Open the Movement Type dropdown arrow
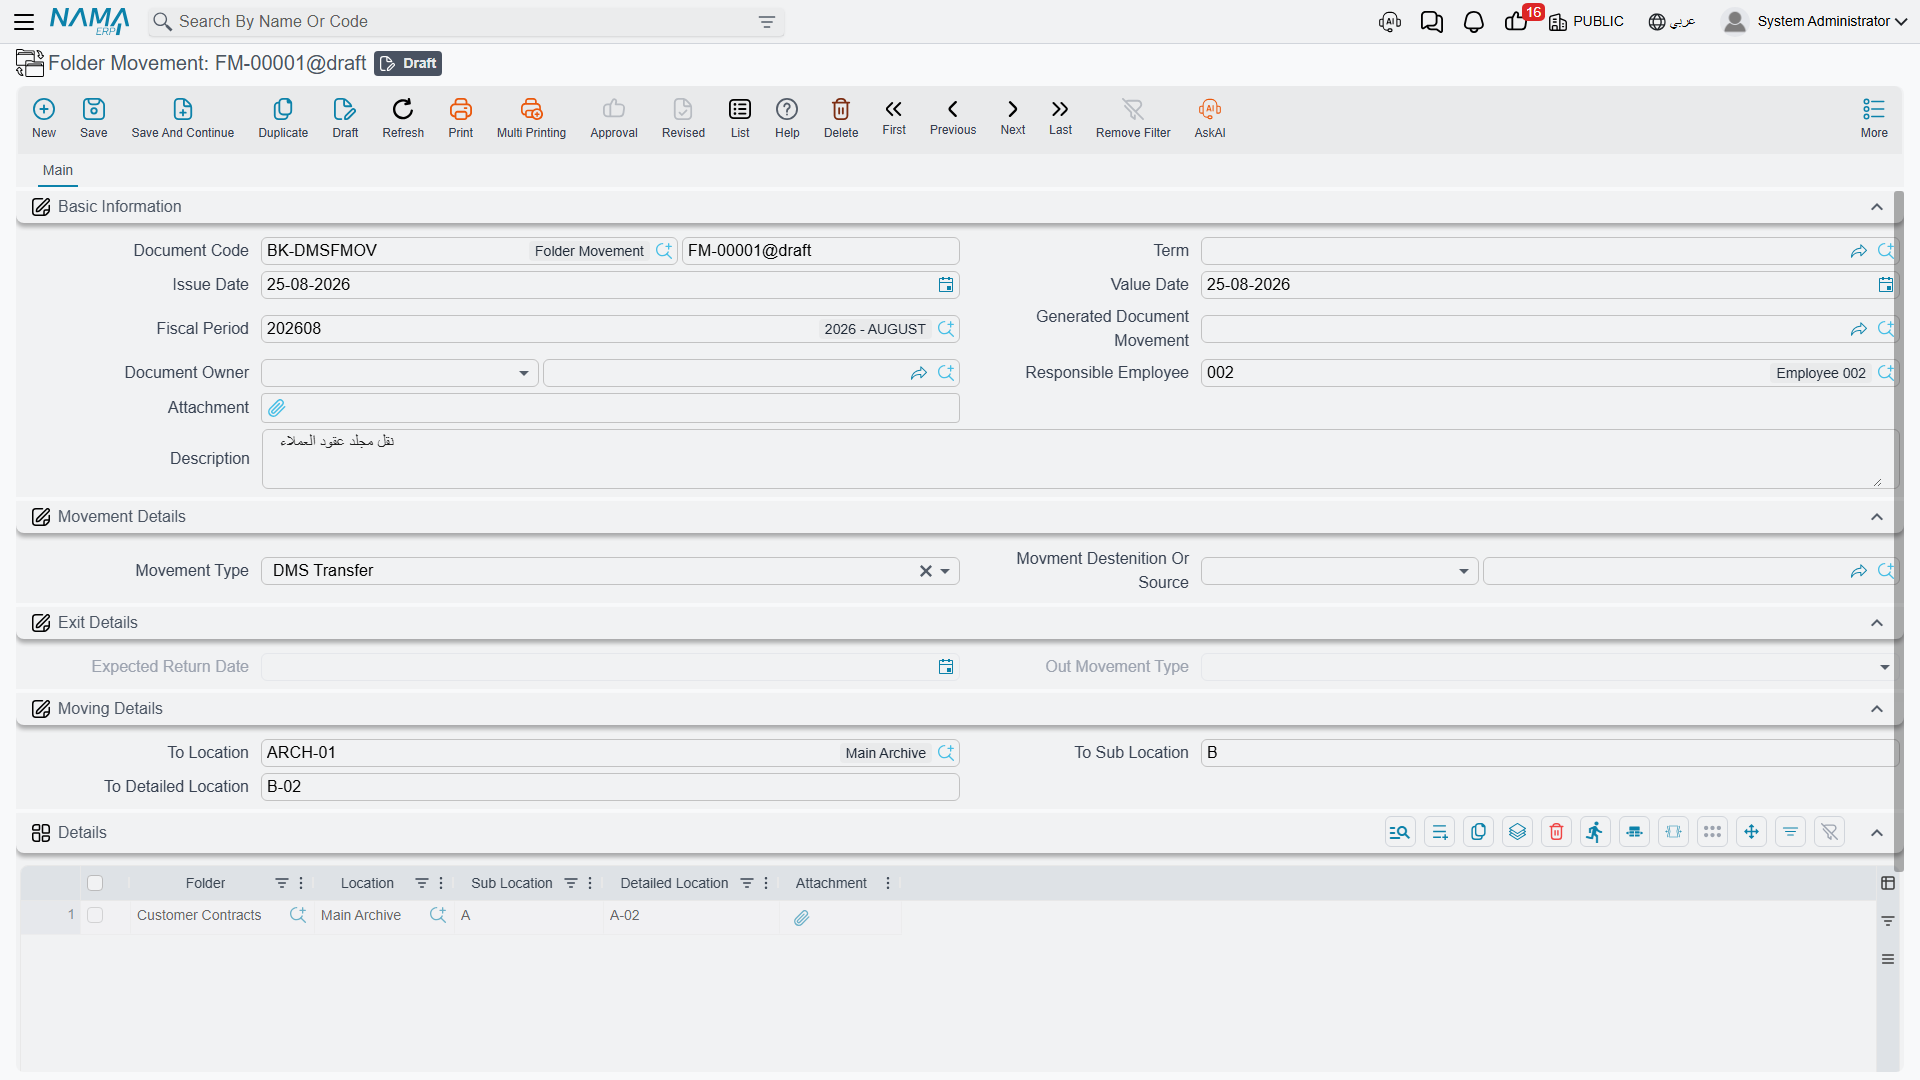 945,571
